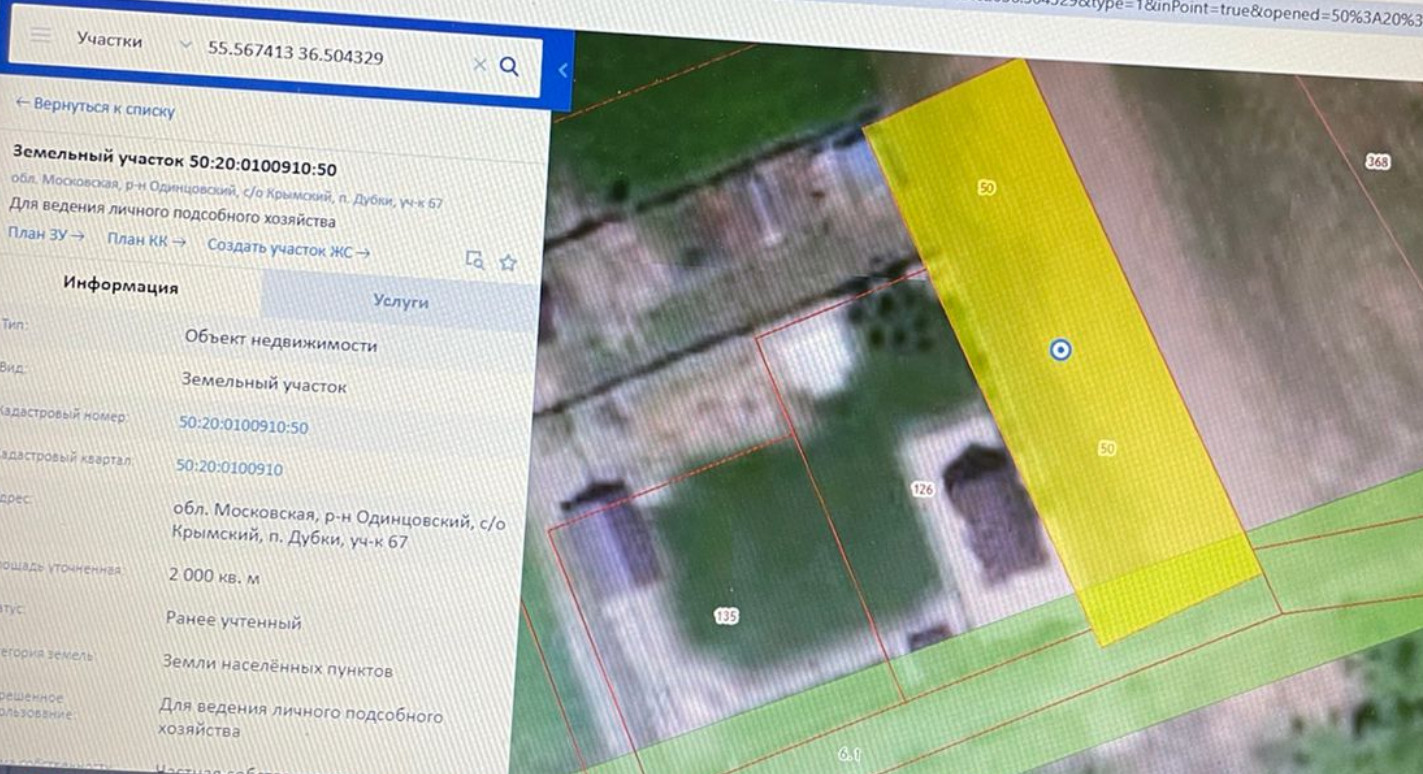Click the blue location marker on the map
This screenshot has width=1423, height=774.
tap(1061, 350)
